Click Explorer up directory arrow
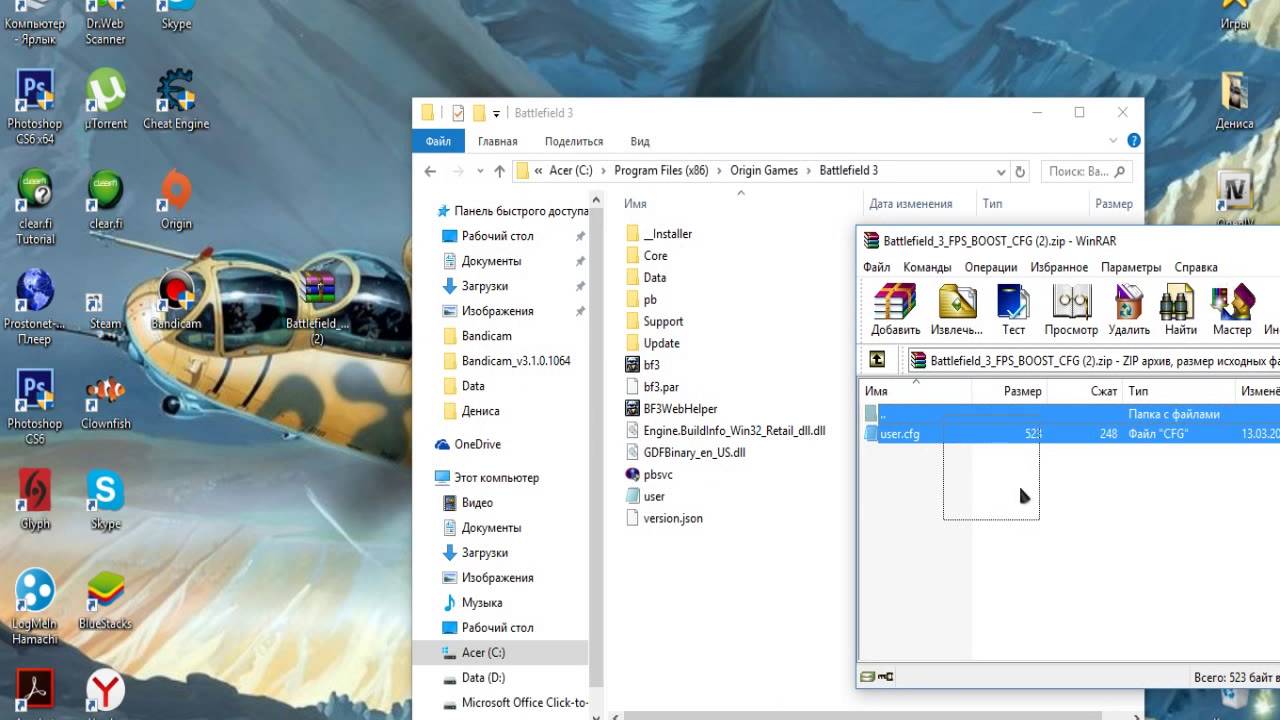Screen dimensions: 1280x720 coord(500,171)
